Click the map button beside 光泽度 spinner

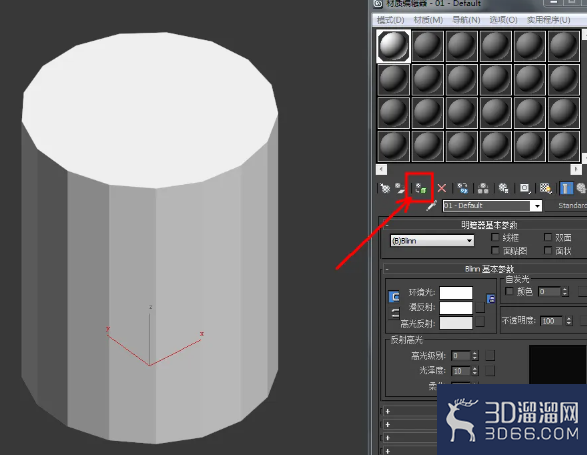click(490, 370)
